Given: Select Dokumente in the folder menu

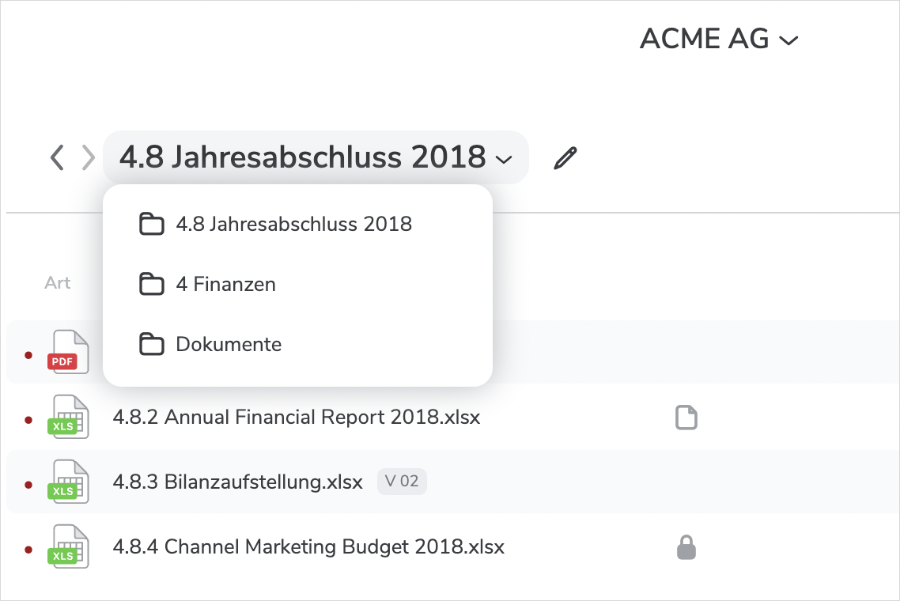Looking at the screenshot, I should click(228, 345).
